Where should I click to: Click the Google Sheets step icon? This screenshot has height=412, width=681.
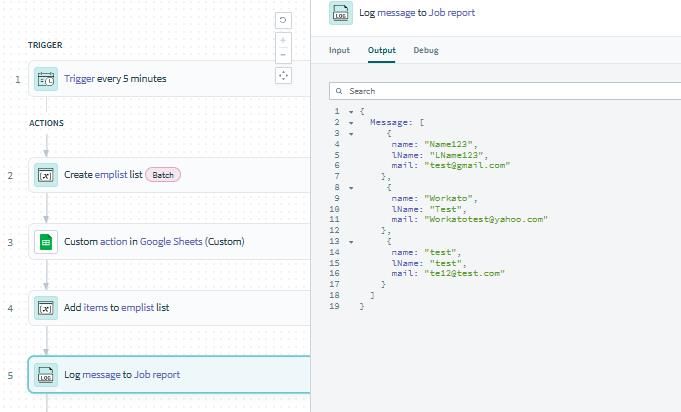pyautogui.click(x=46, y=242)
